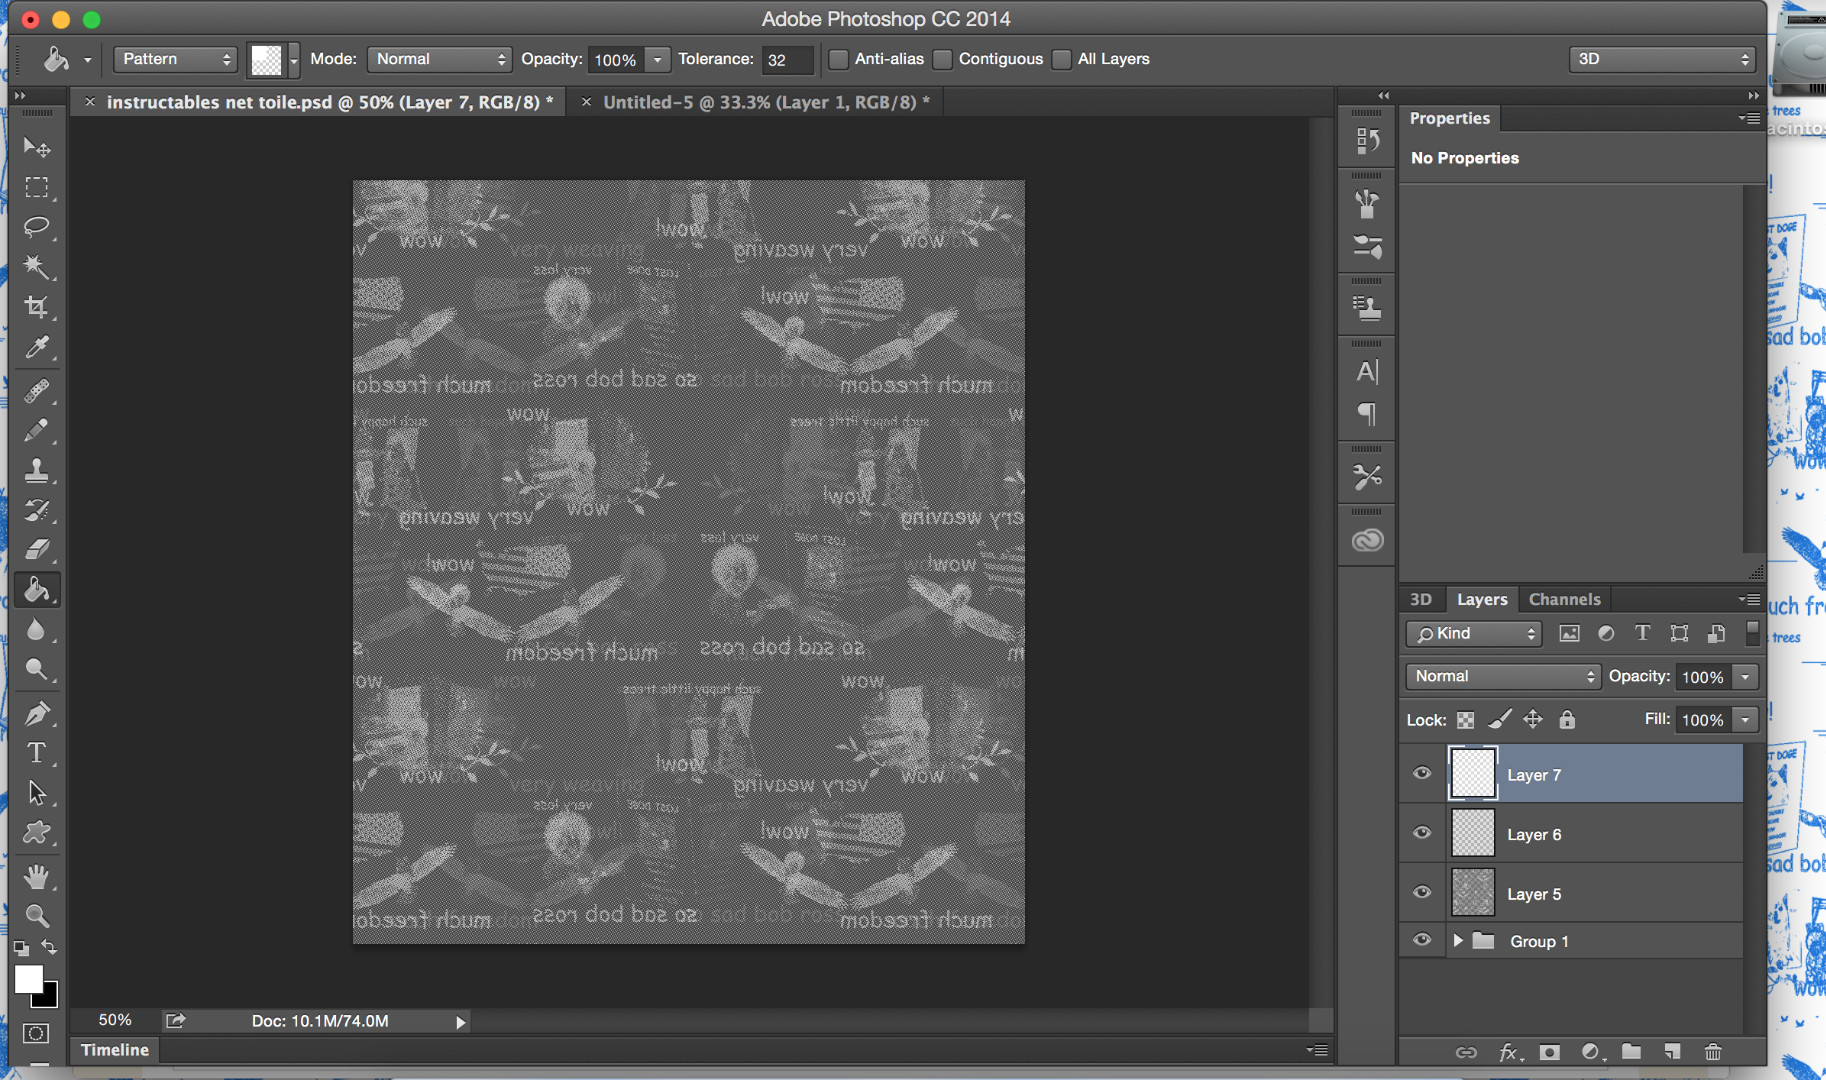Select the Crop tool

37,307
